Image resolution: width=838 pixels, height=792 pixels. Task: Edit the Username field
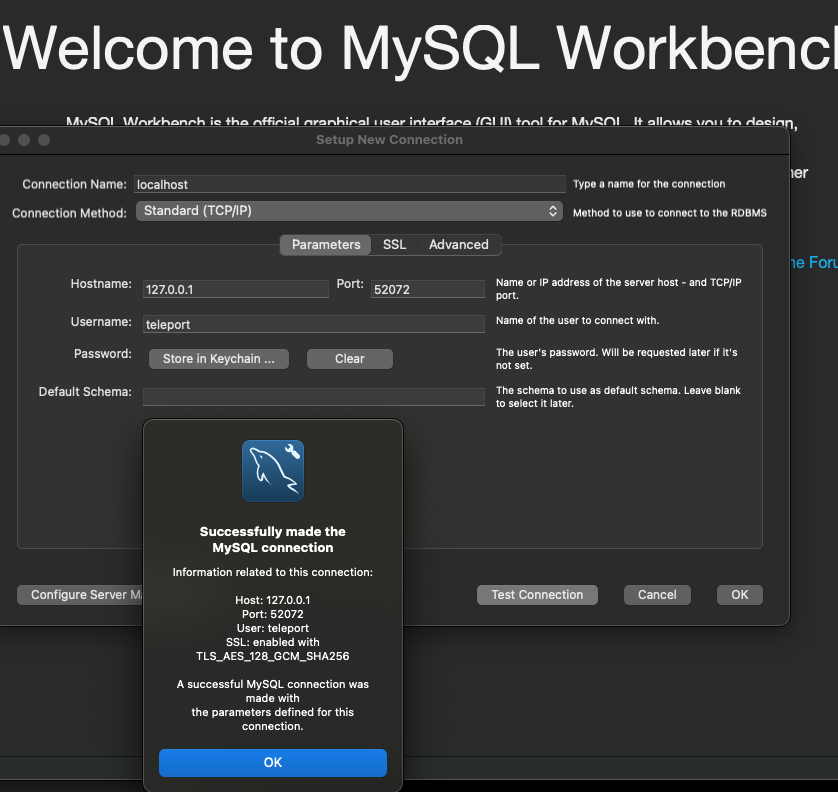[314, 324]
